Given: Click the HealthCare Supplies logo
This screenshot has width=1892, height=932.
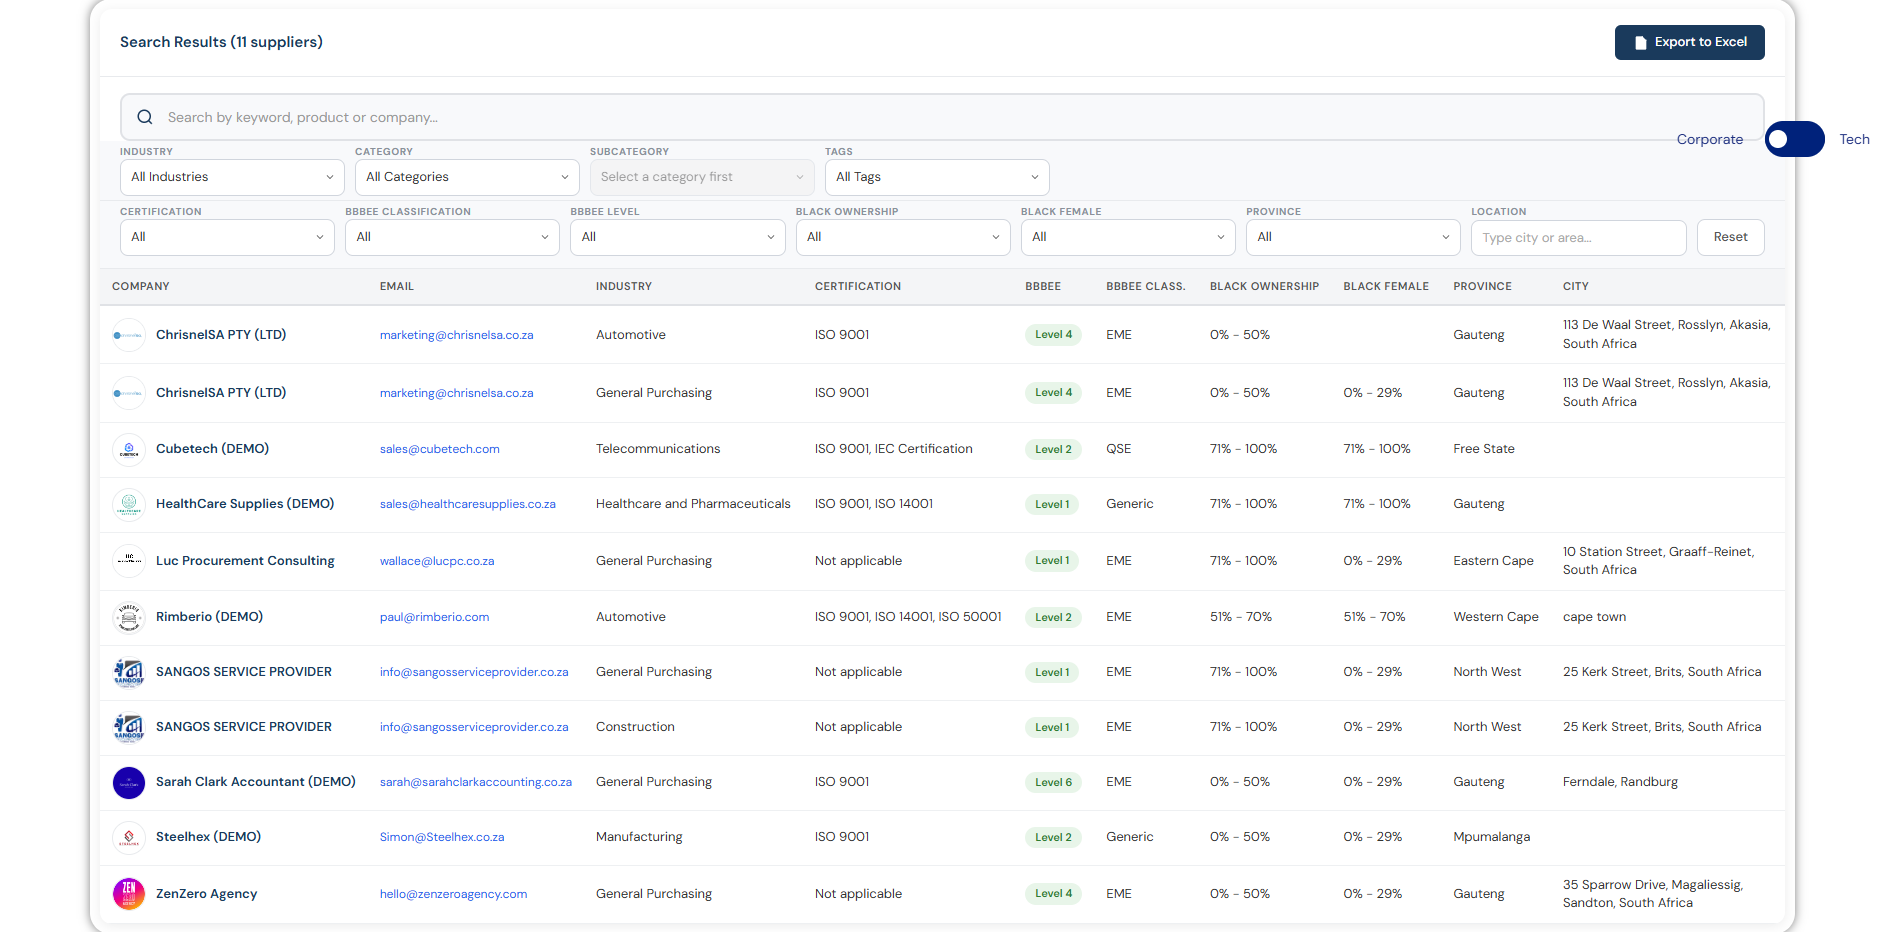Looking at the screenshot, I should point(128,504).
